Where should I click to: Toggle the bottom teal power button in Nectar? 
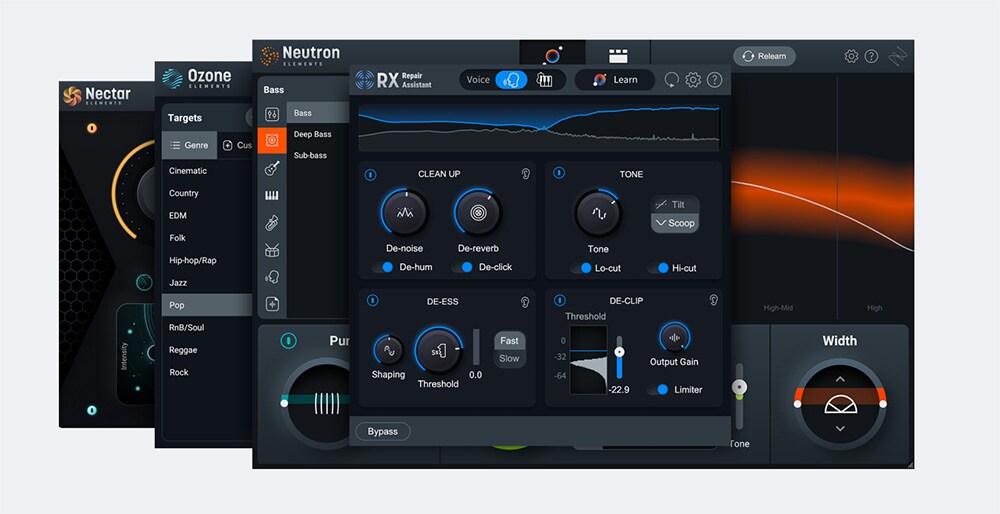click(92, 410)
